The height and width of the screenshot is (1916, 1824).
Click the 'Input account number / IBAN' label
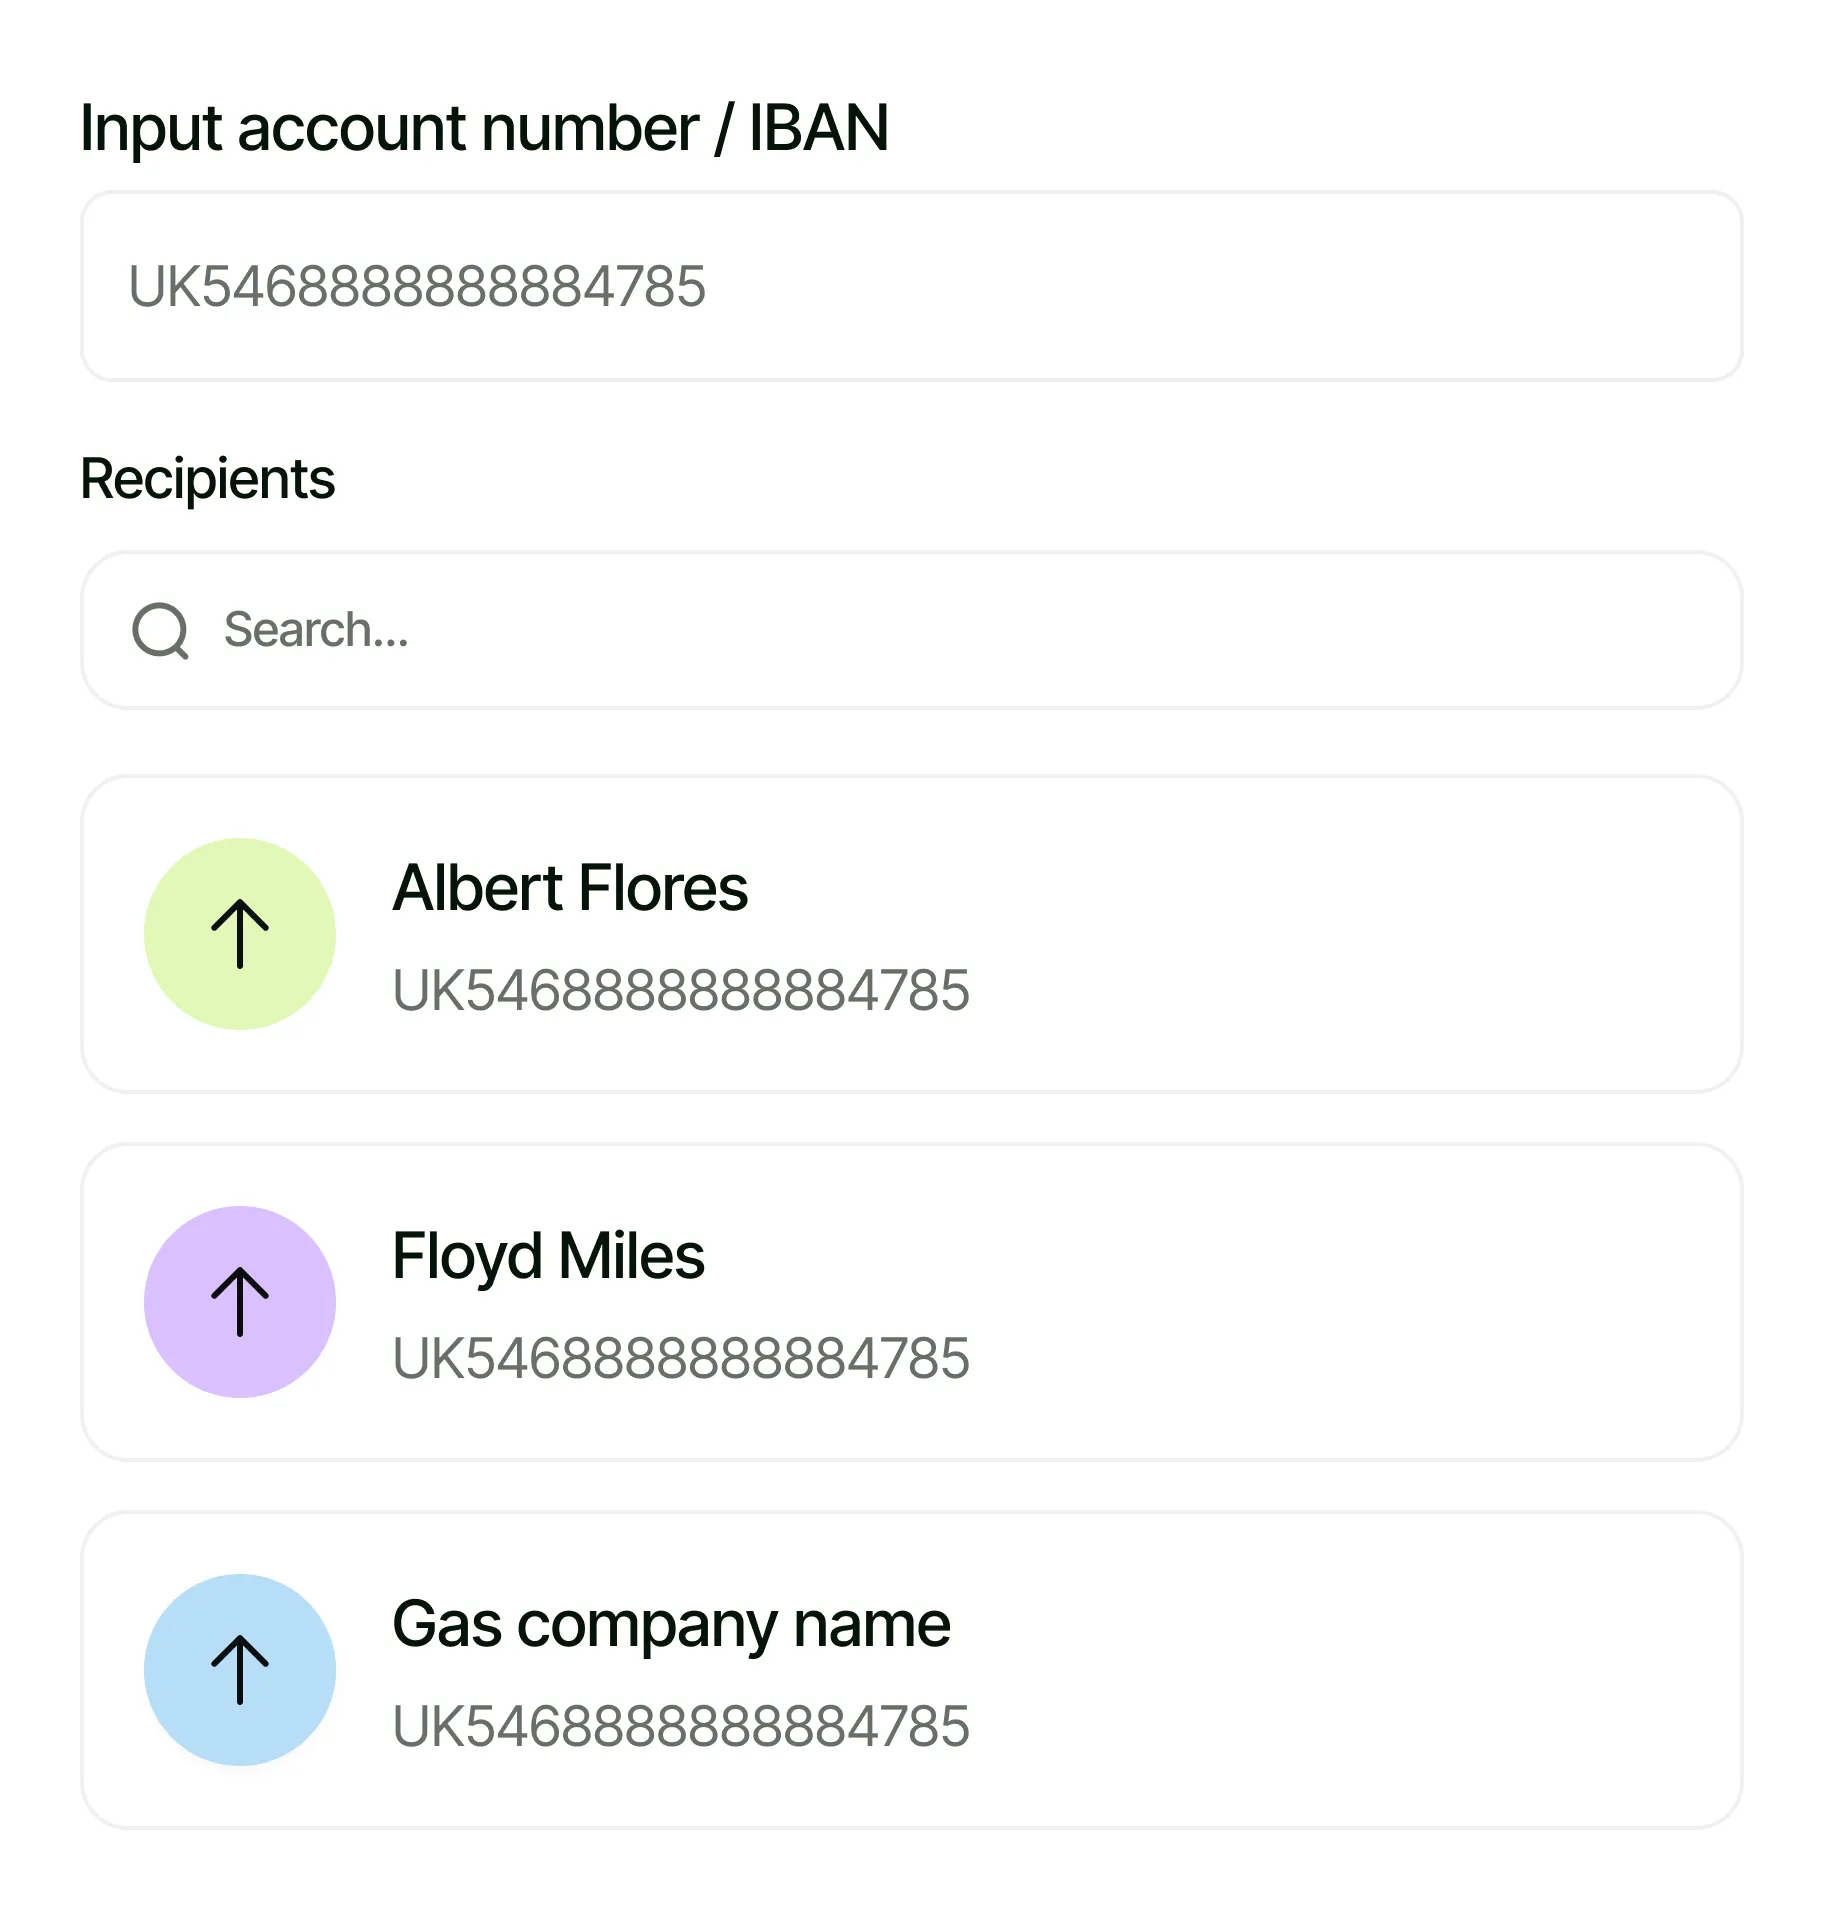[484, 128]
